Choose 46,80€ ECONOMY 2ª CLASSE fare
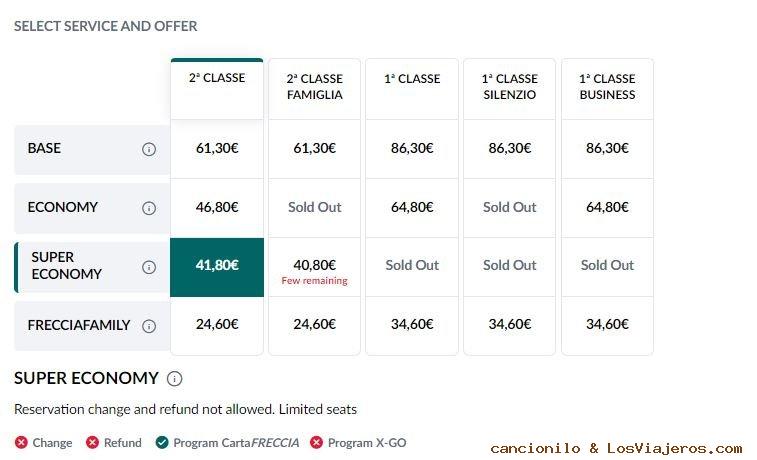 (x=217, y=208)
